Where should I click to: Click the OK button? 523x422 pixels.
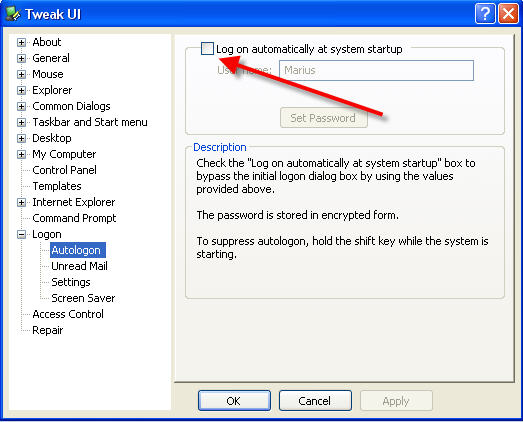(234, 401)
